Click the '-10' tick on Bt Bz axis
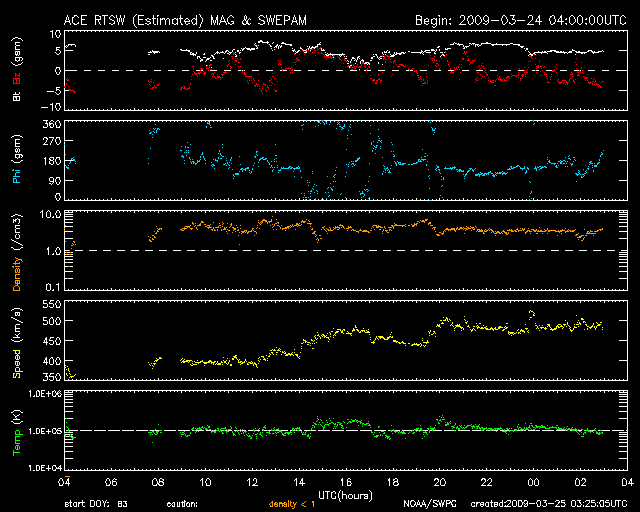Viewport: 640px width, 512px height. [51, 107]
